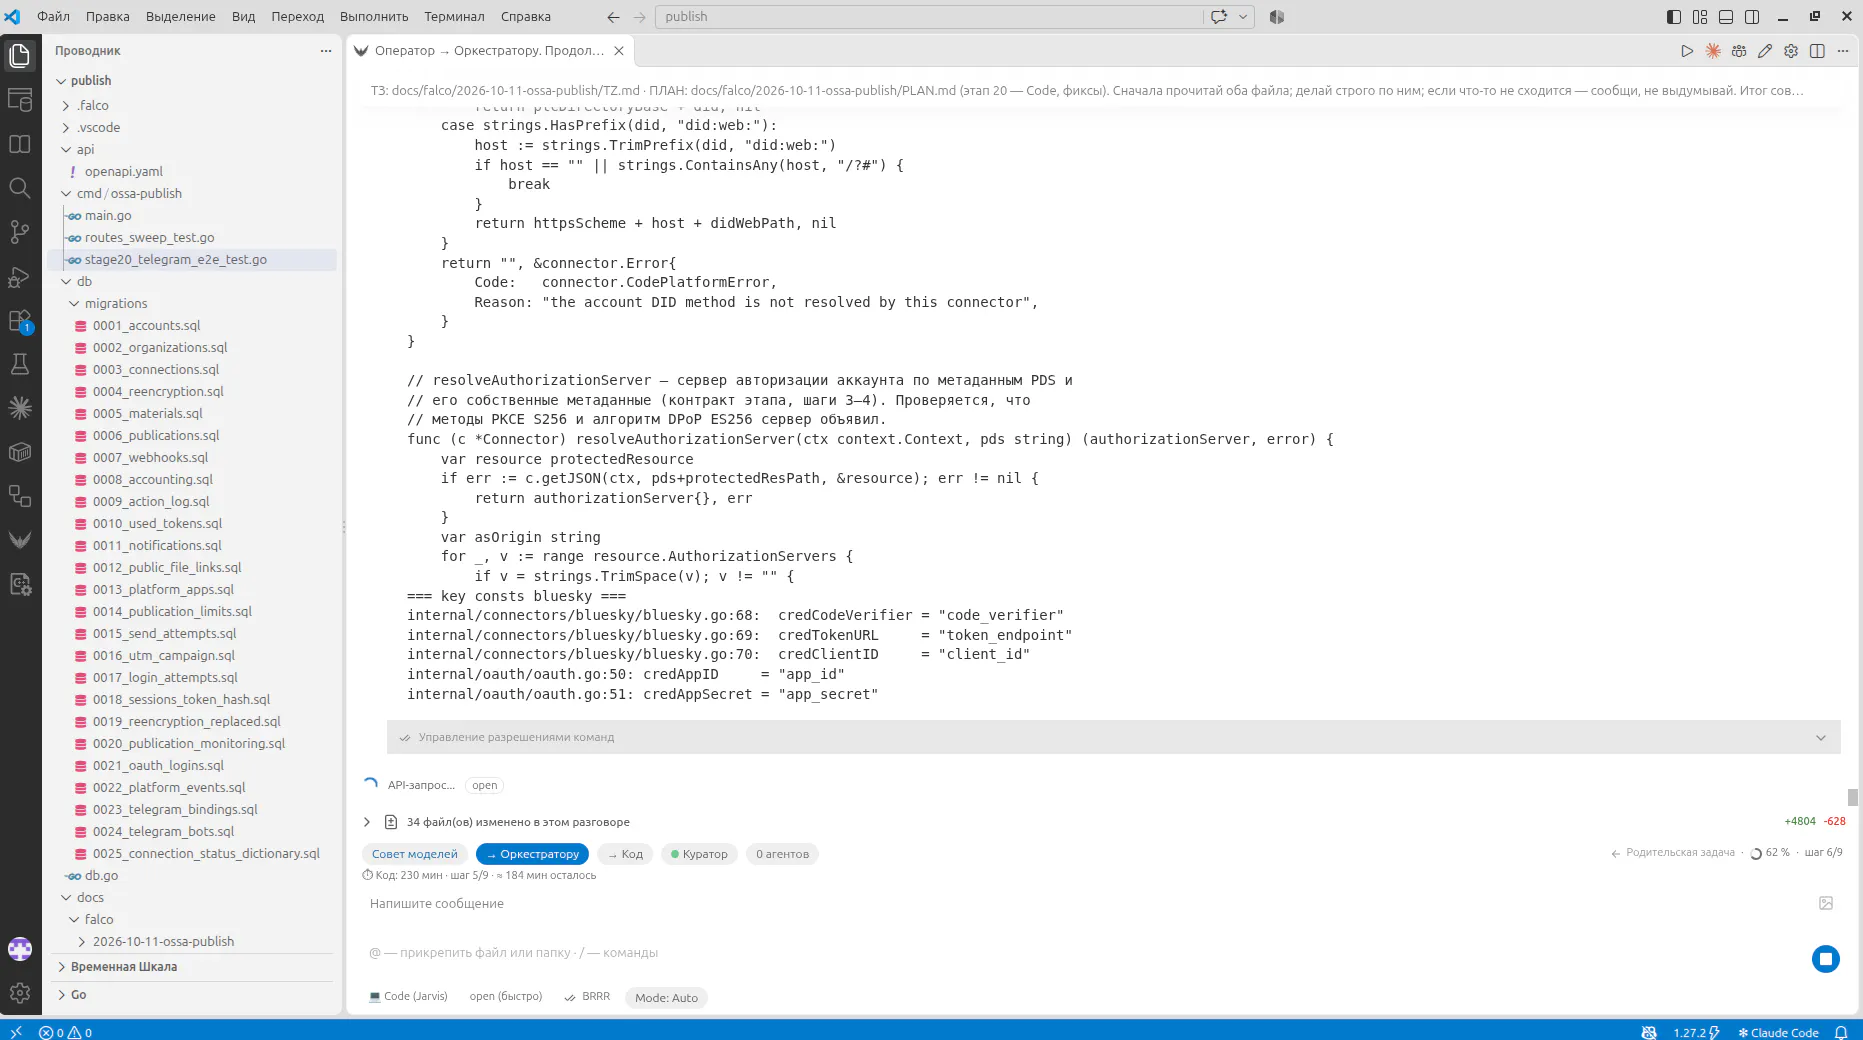Expand the Управление разрешениями команд bar chevron
Screen dimensions: 1863x1040
coord(1821,738)
